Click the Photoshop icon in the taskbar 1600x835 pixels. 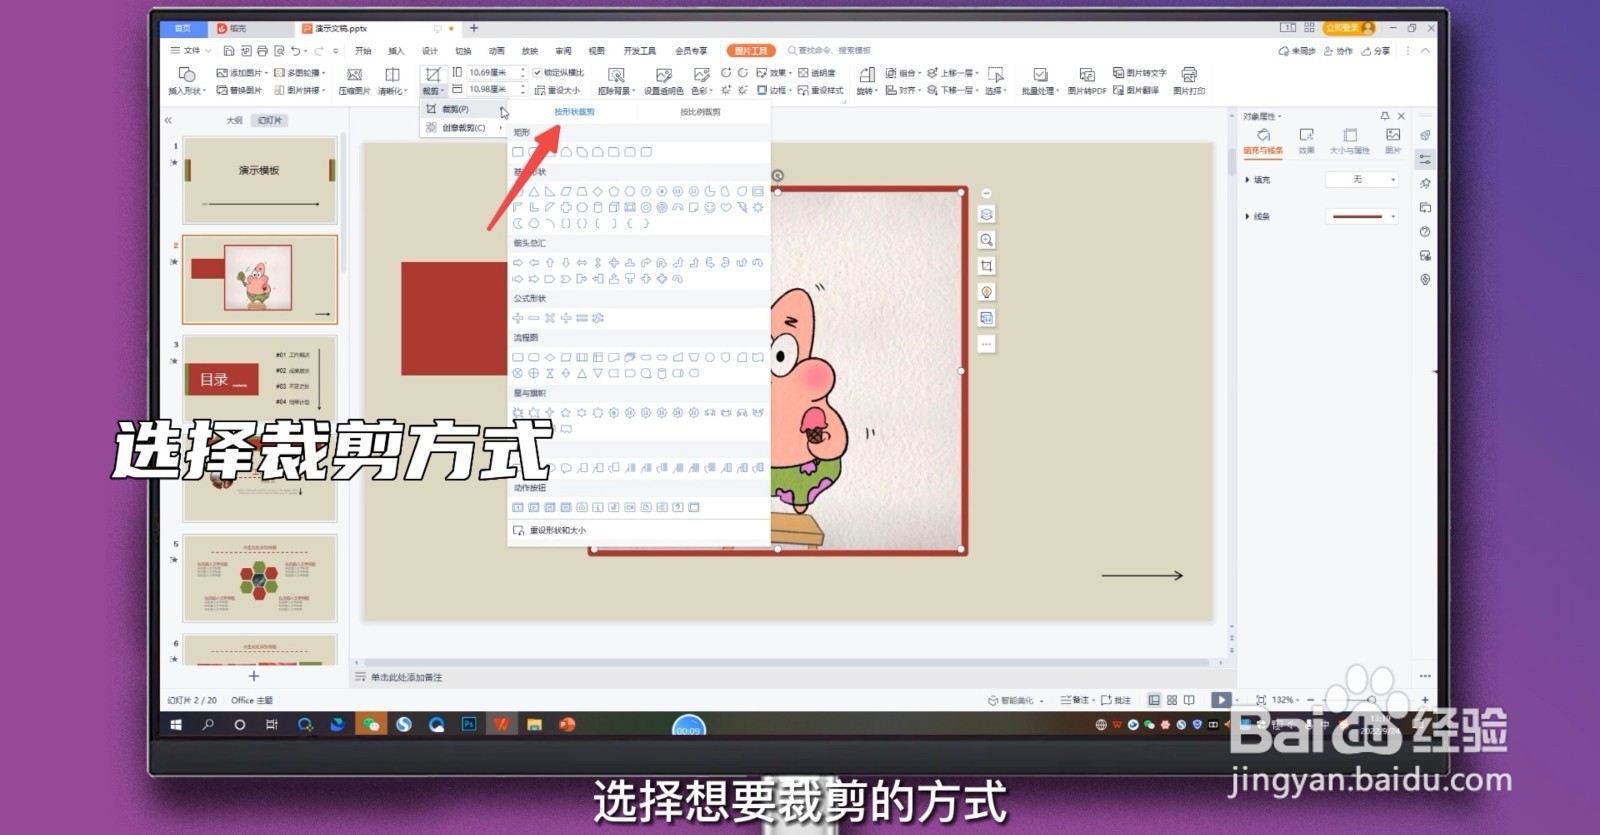[469, 724]
